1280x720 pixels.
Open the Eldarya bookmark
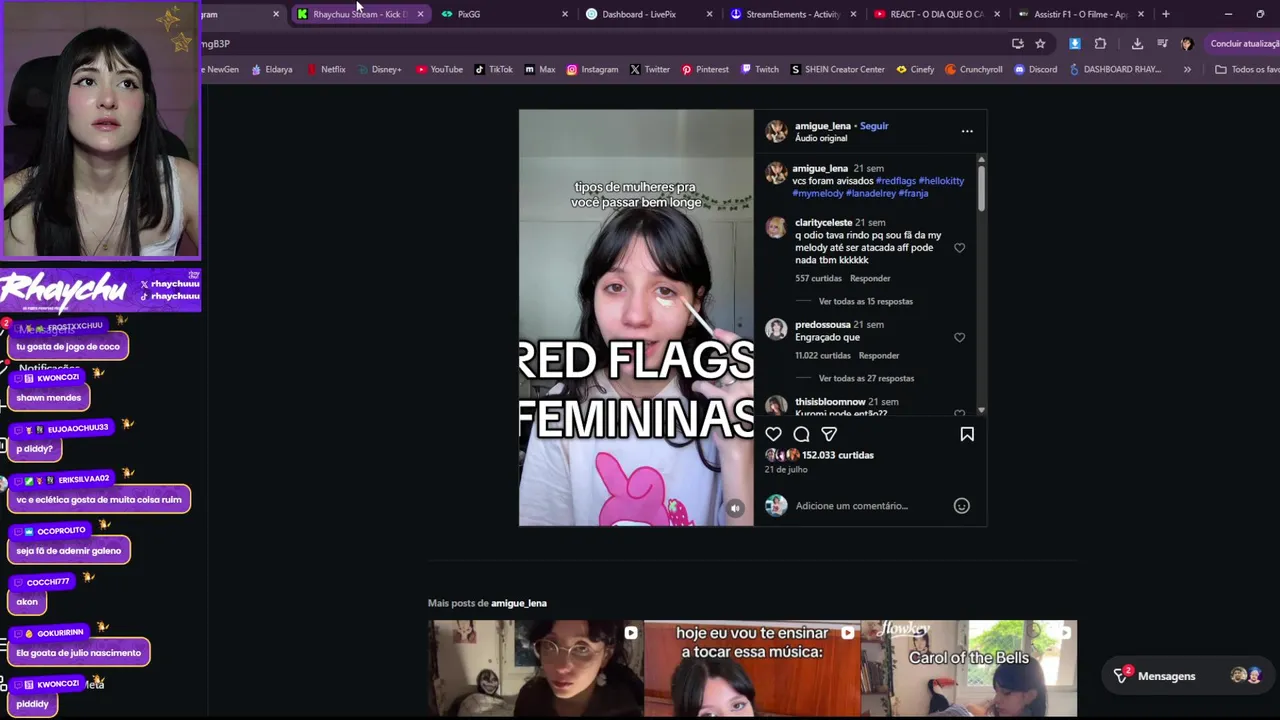[271, 70]
